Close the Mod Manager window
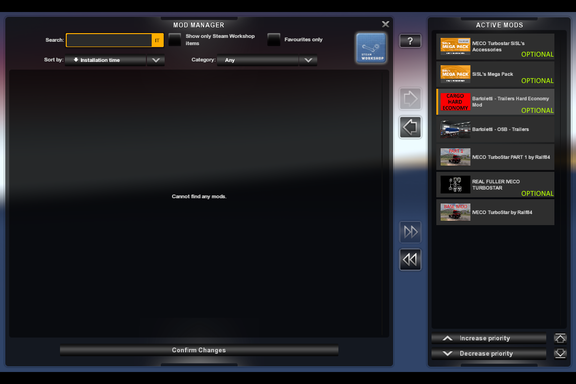 coord(385,24)
